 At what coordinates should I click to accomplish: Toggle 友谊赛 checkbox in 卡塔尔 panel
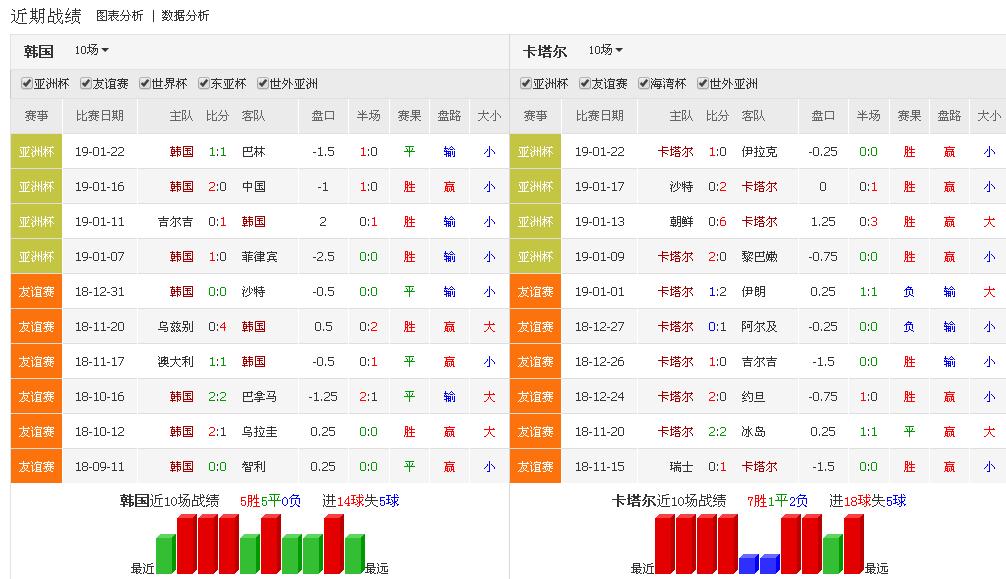pyautogui.click(x=585, y=84)
